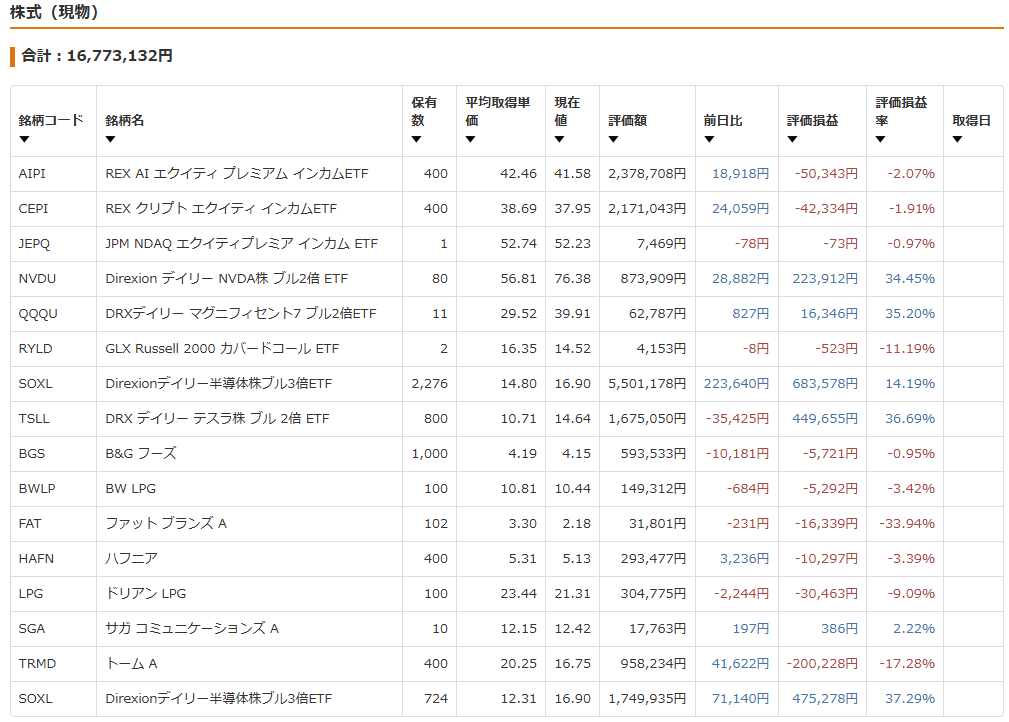
Task: Sort by 取得日 column arrow
Action: pyautogui.click(x=957, y=139)
